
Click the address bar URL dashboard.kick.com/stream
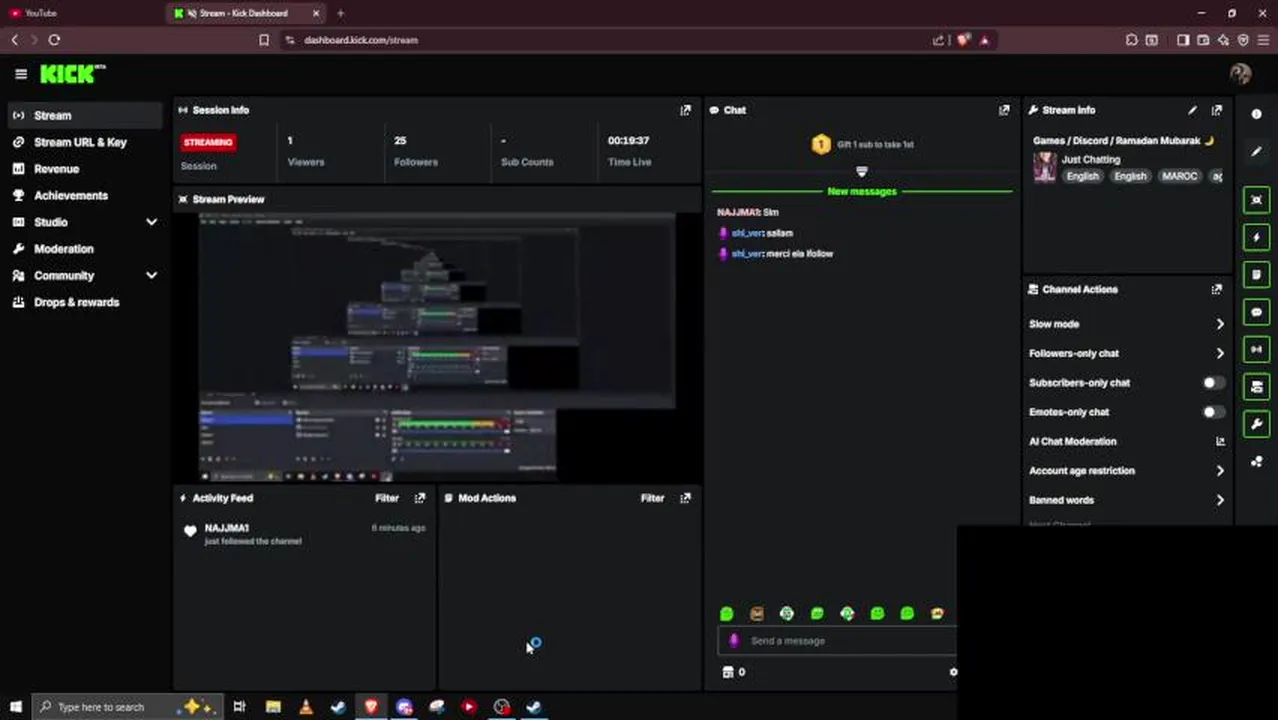[x=361, y=40]
